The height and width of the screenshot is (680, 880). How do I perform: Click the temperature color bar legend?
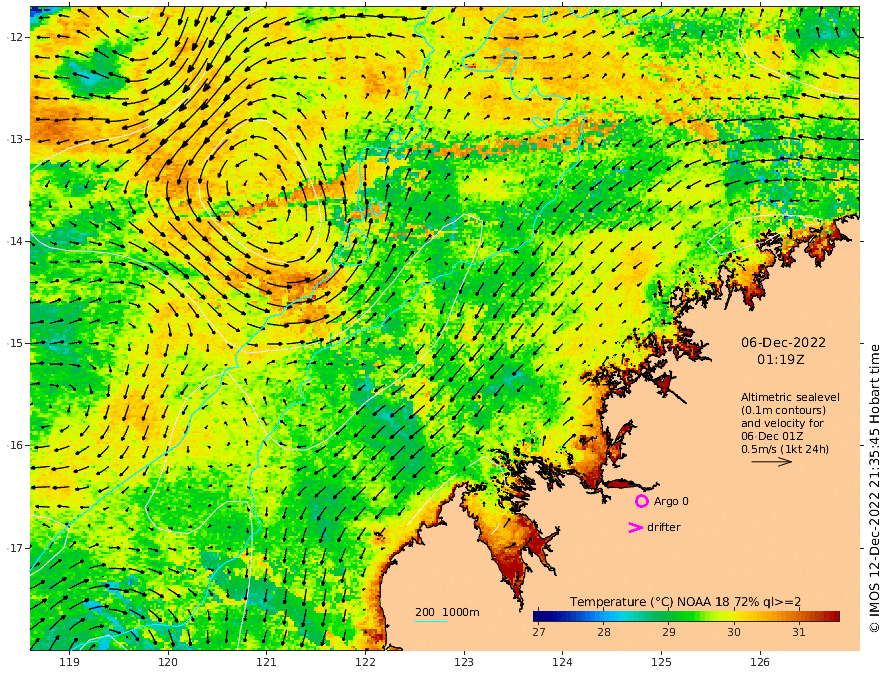[x=686, y=617]
